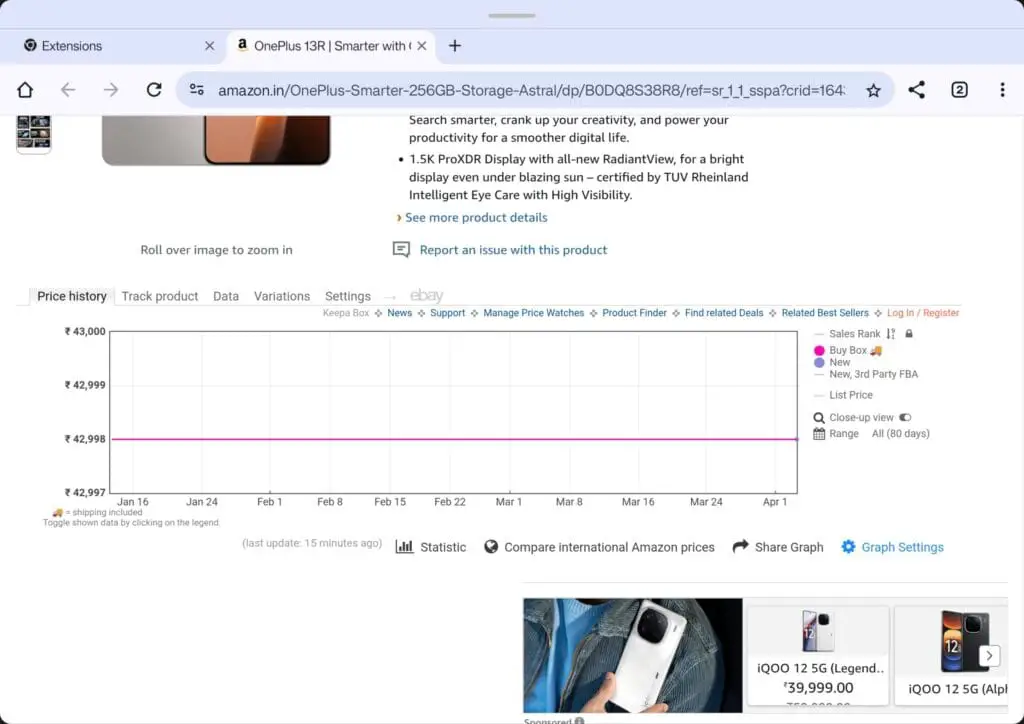Toggle List Price legend entry
The height and width of the screenshot is (724, 1024).
tap(850, 395)
